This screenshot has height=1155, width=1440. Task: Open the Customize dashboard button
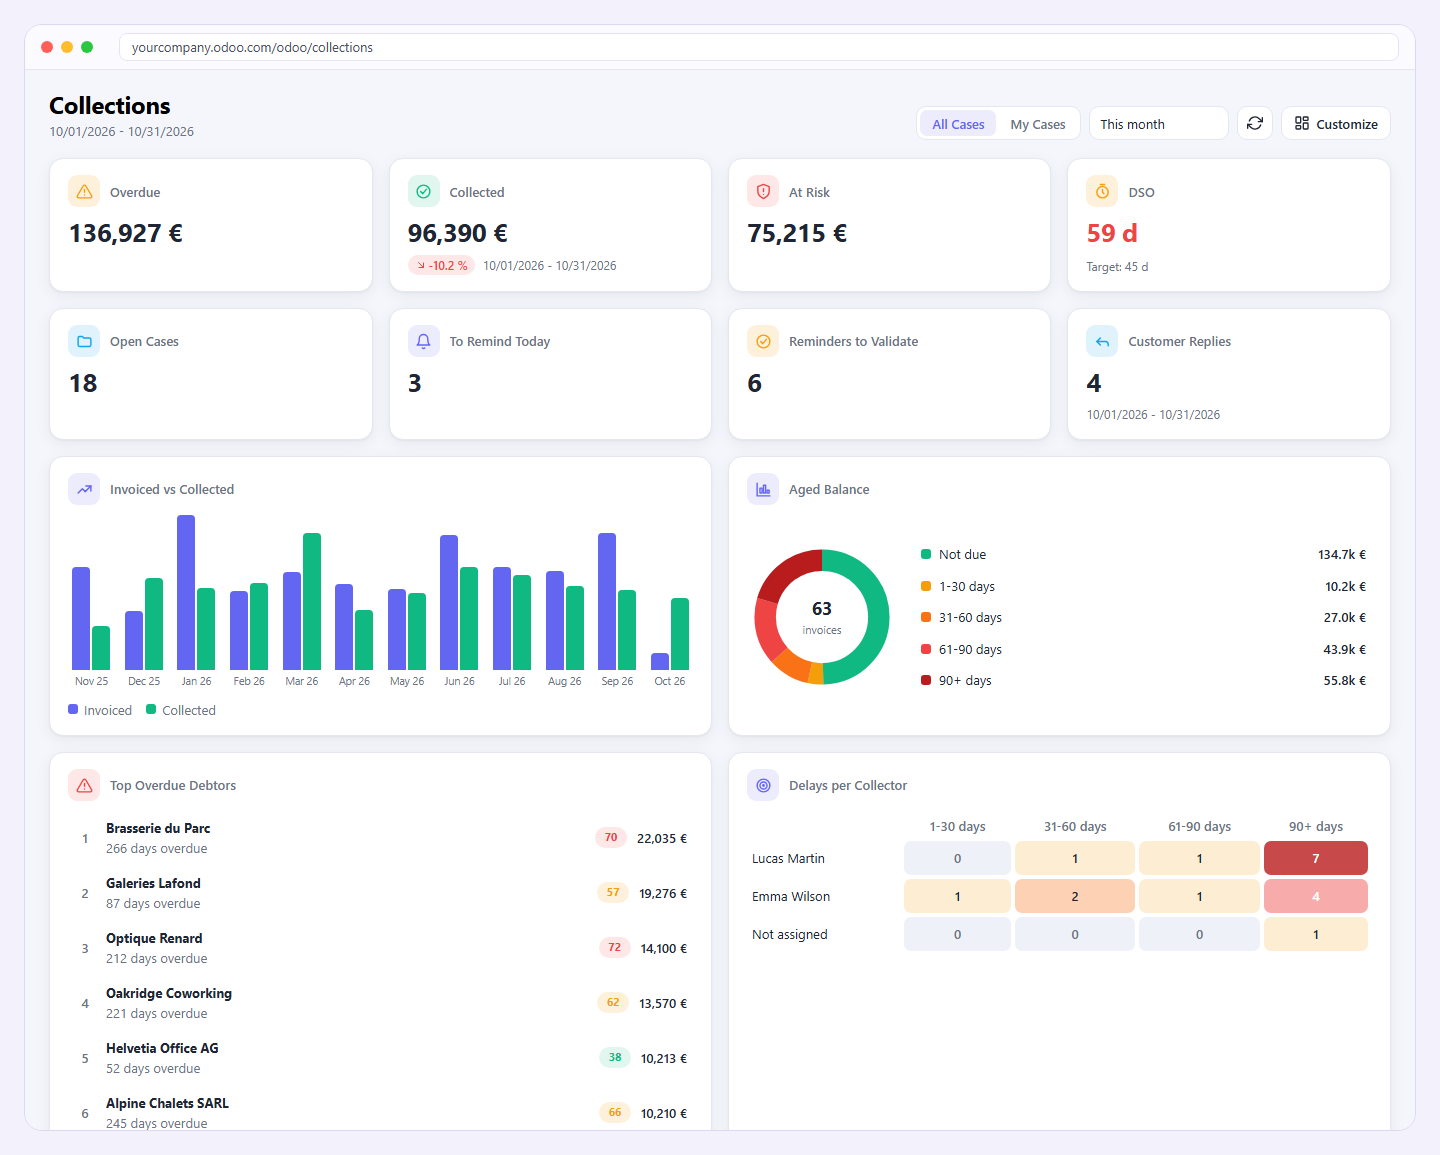(1336, 124)
